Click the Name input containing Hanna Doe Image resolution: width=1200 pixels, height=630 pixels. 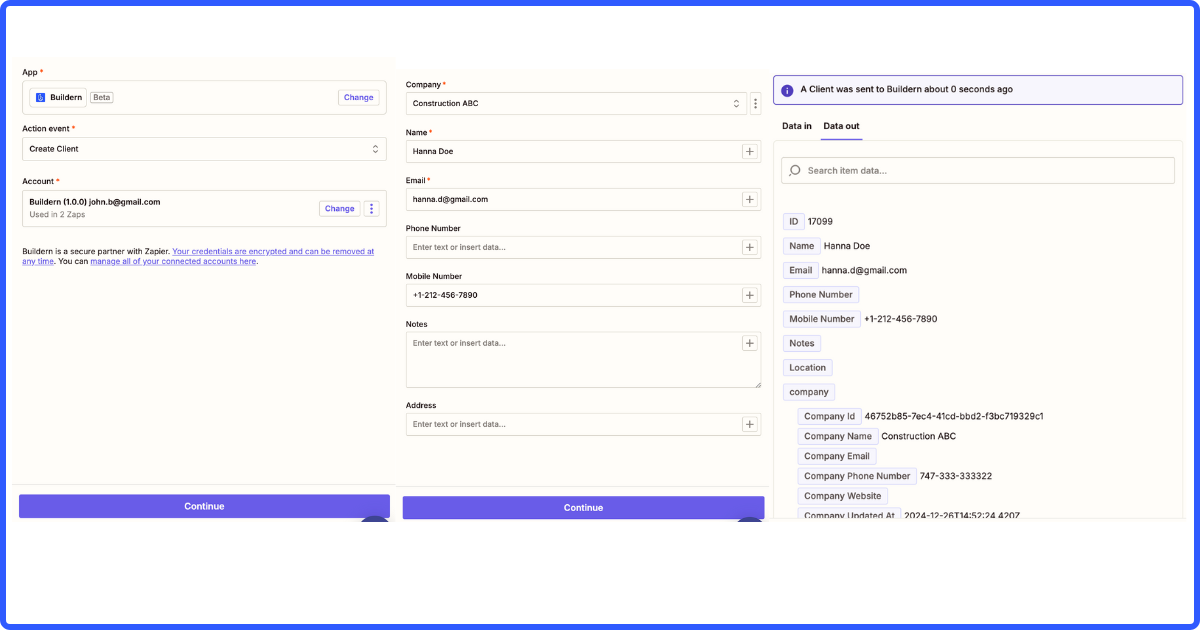click(584, 151)
